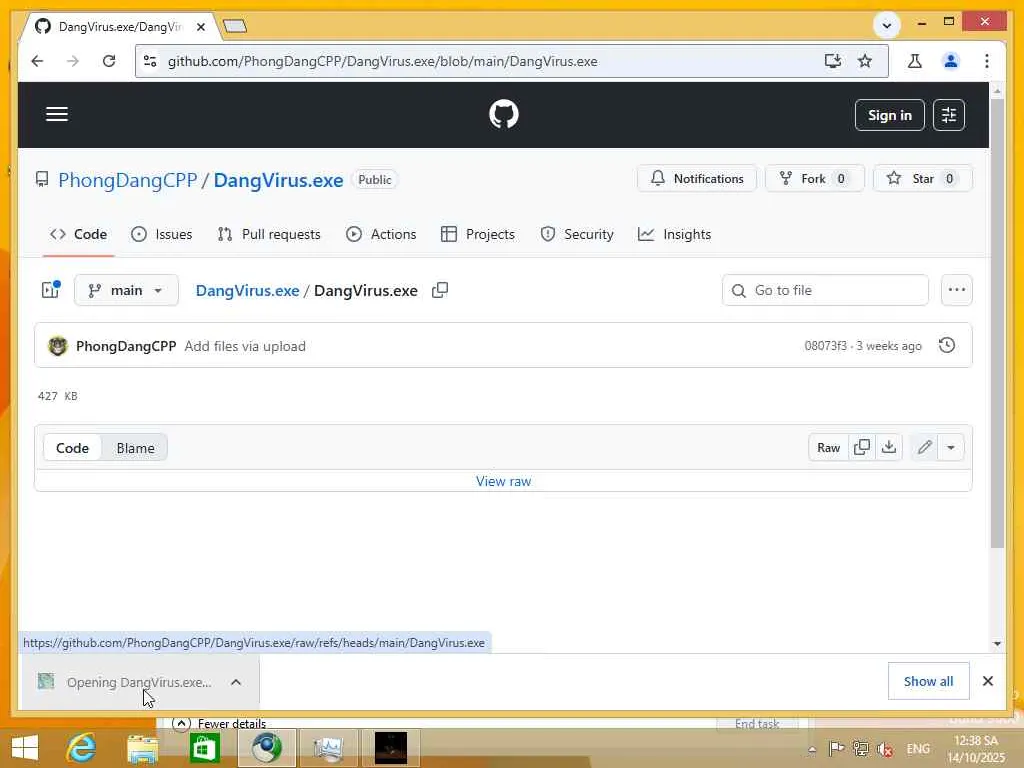Open a new browser tab

pyautogui.click(x=235, y=26)
